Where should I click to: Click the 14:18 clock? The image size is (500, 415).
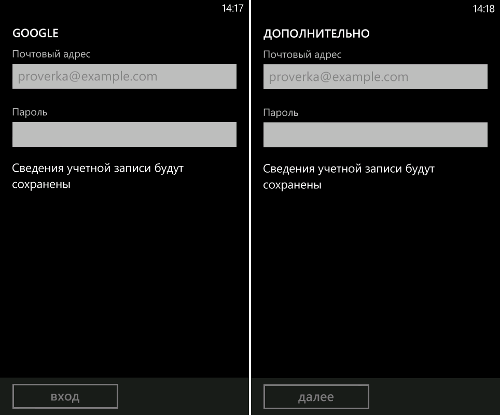tap(484, 8)
